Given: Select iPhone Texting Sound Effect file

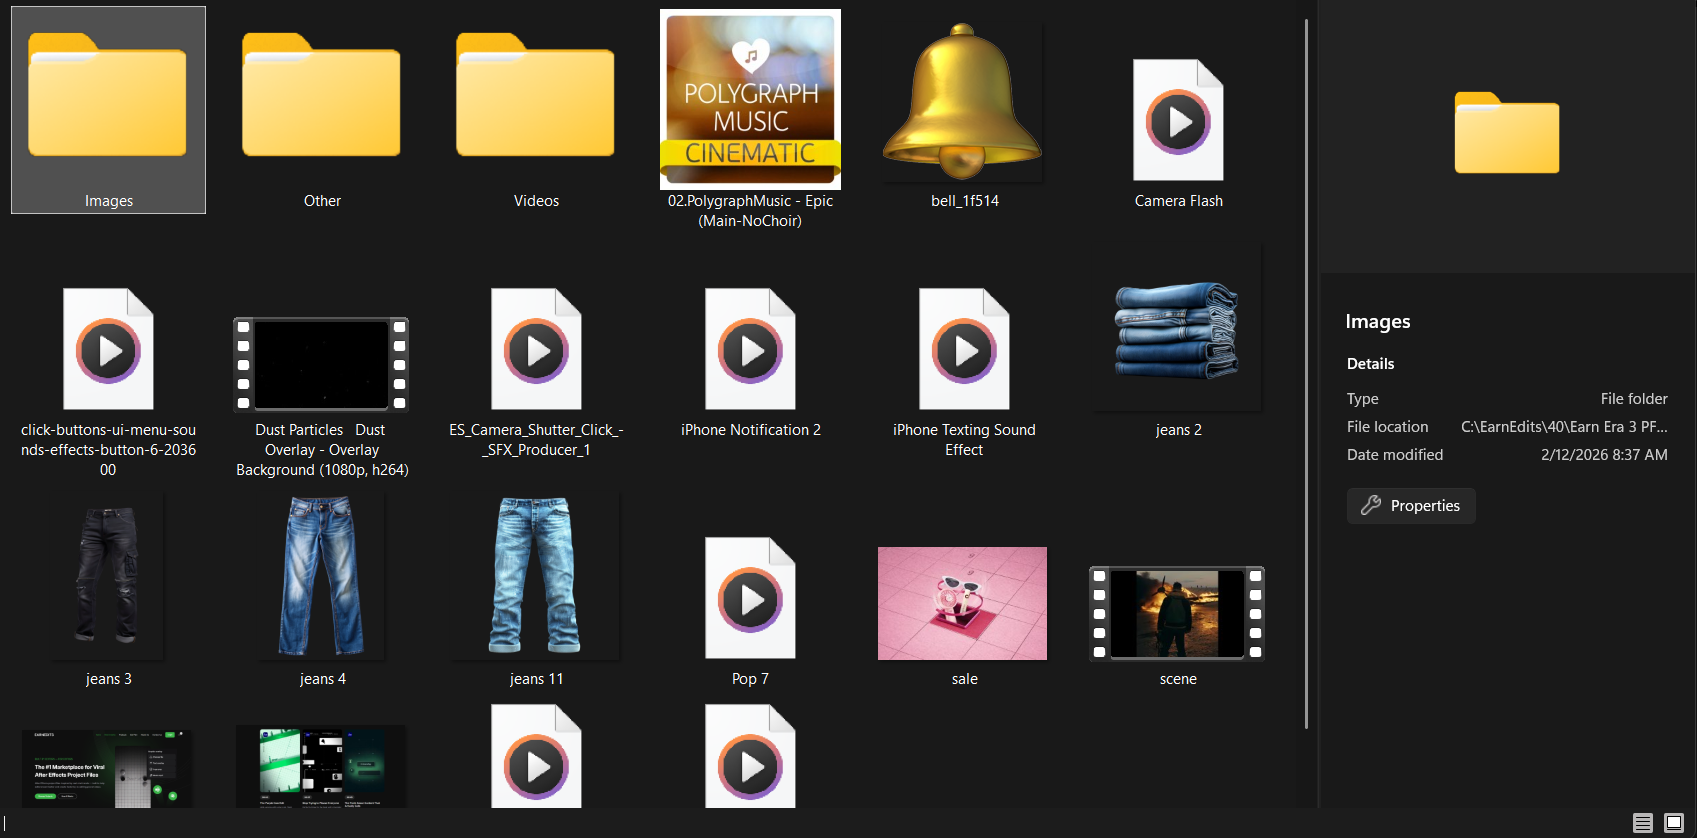Looking at the screenshot, I should pyautogui.click(x=964, y=351).
